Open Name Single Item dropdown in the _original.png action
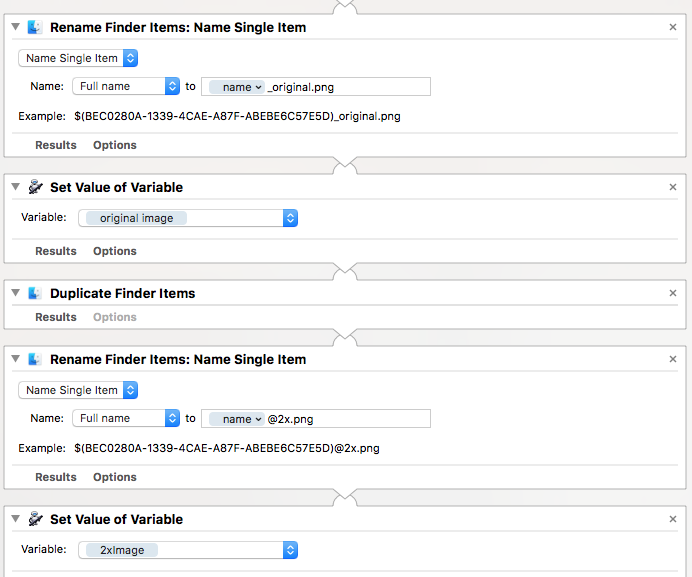Screen dimensions: 692x577 (78, 58)
